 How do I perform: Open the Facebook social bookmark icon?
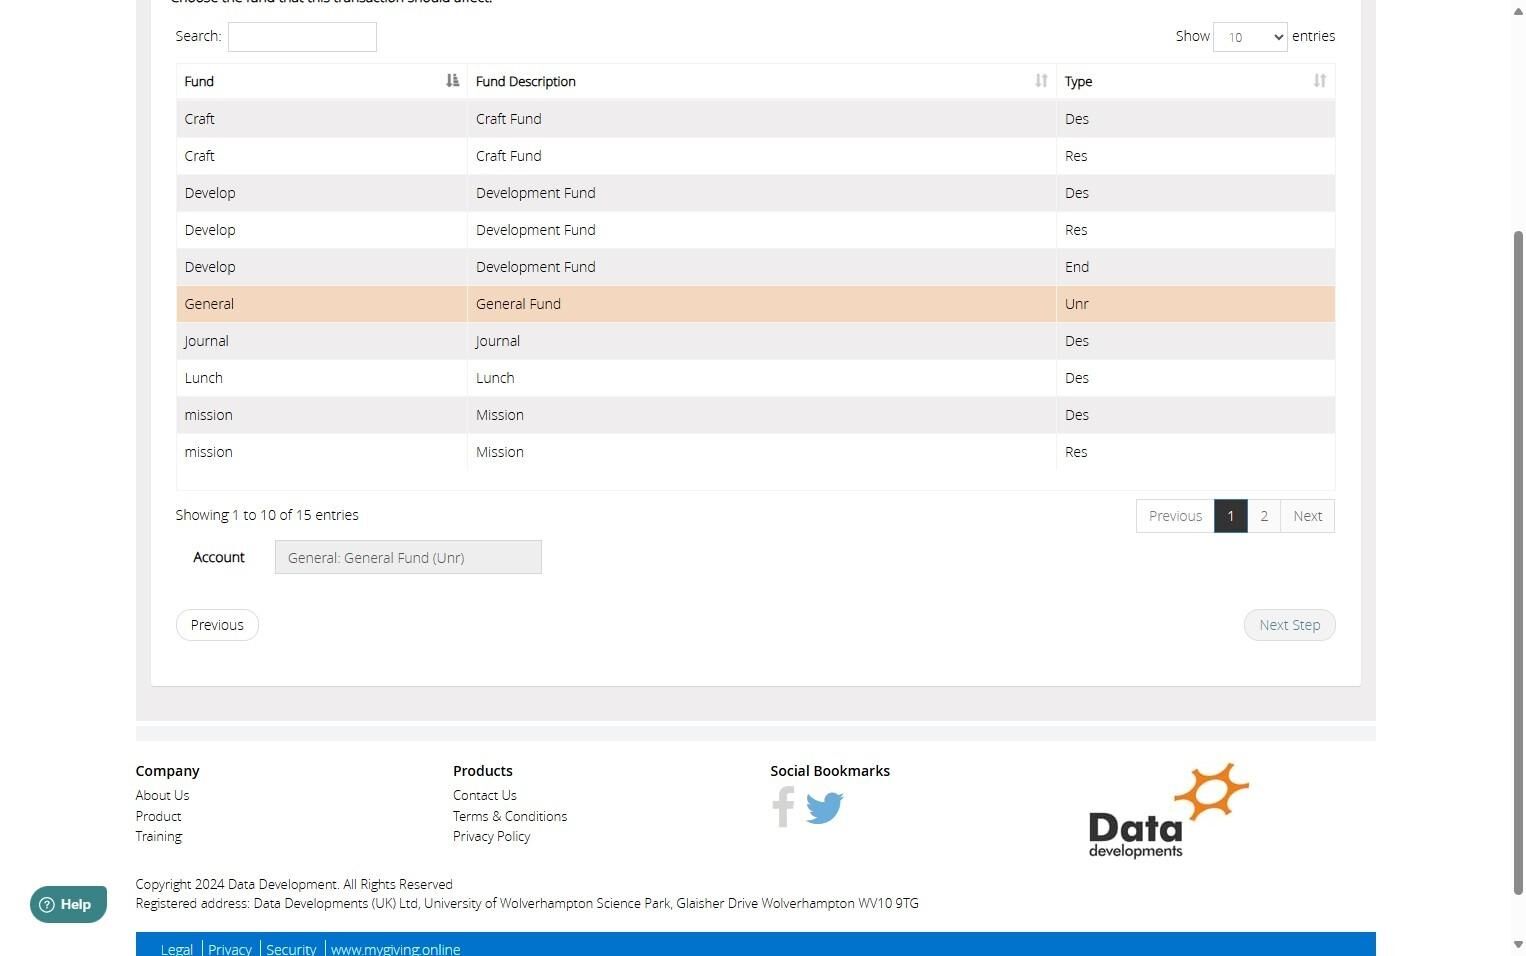click(783, 807)
